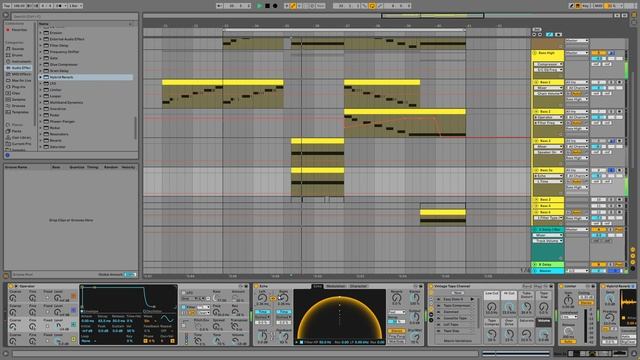Toggle the browser show/hide icon

pyautogui.click(x=6, y=16)
